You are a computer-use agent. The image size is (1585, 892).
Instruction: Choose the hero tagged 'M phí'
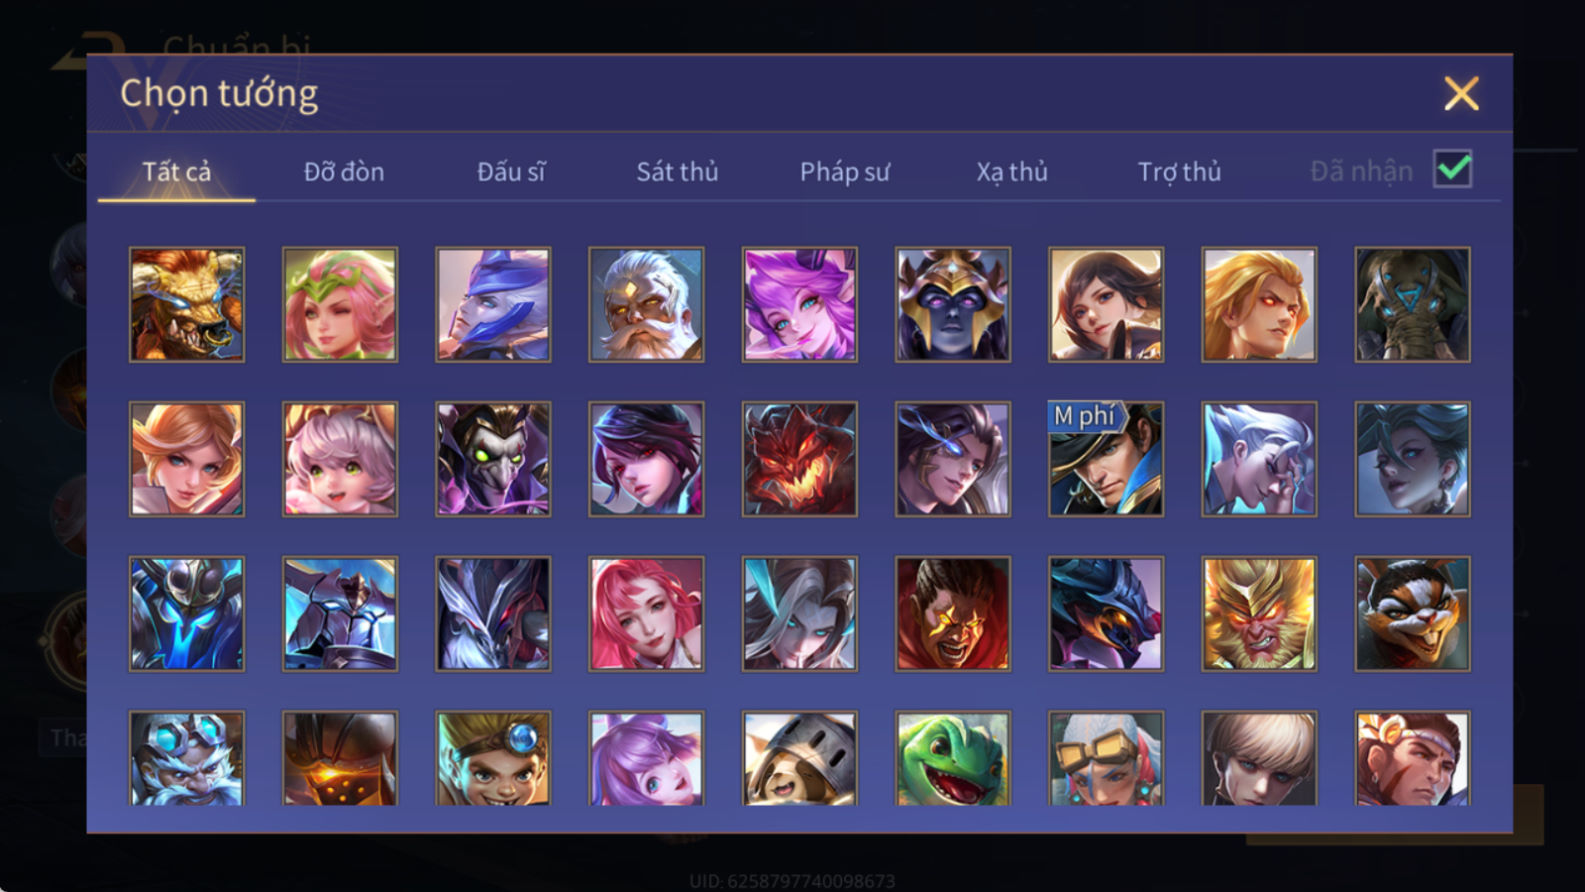coord(1106,459)
